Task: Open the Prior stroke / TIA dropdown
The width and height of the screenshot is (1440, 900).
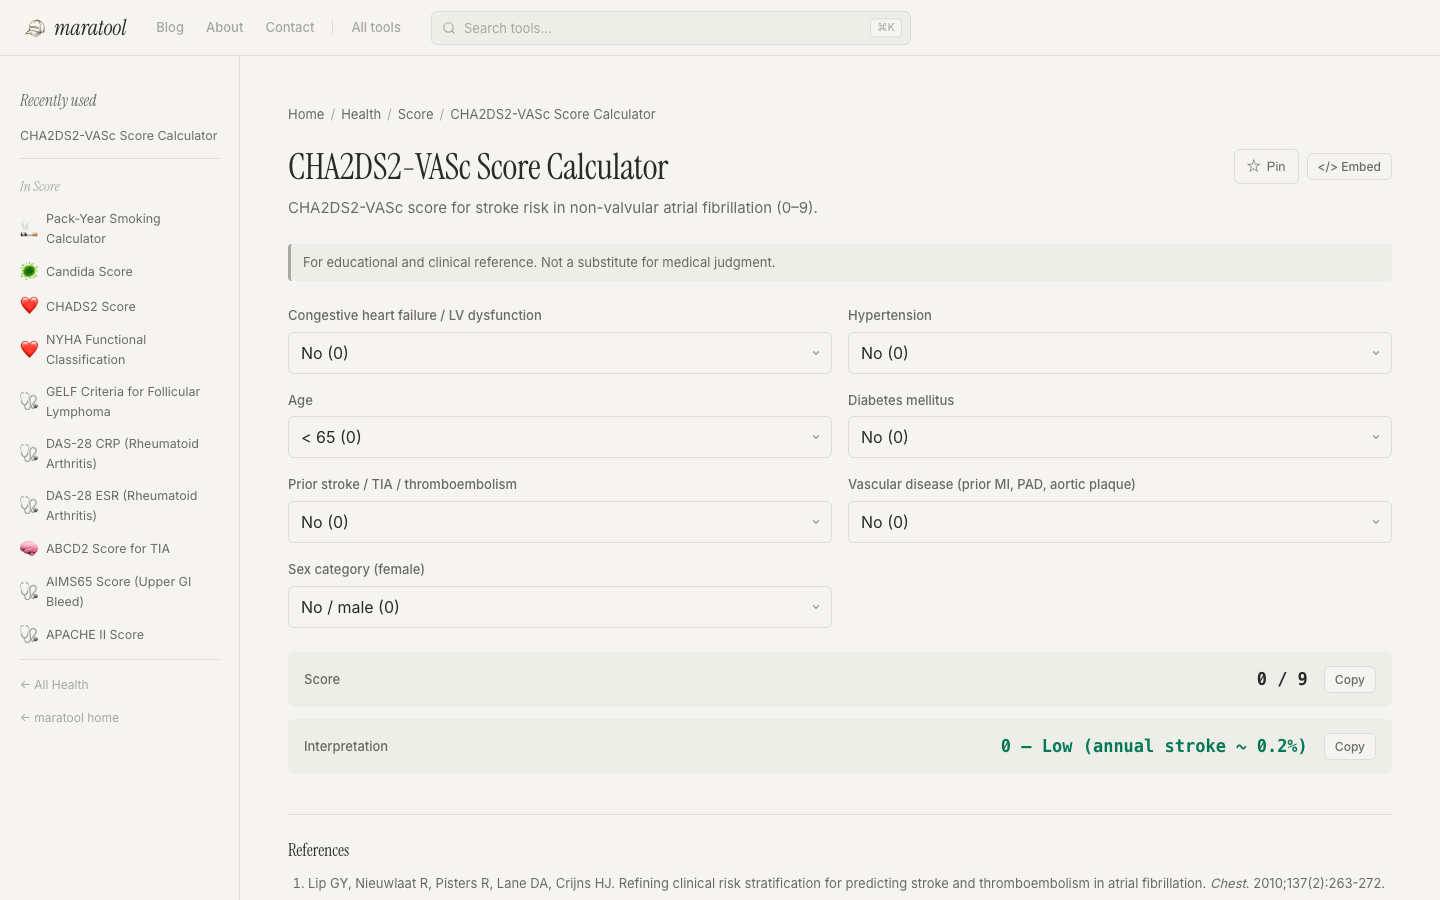Action: point(560,522)
